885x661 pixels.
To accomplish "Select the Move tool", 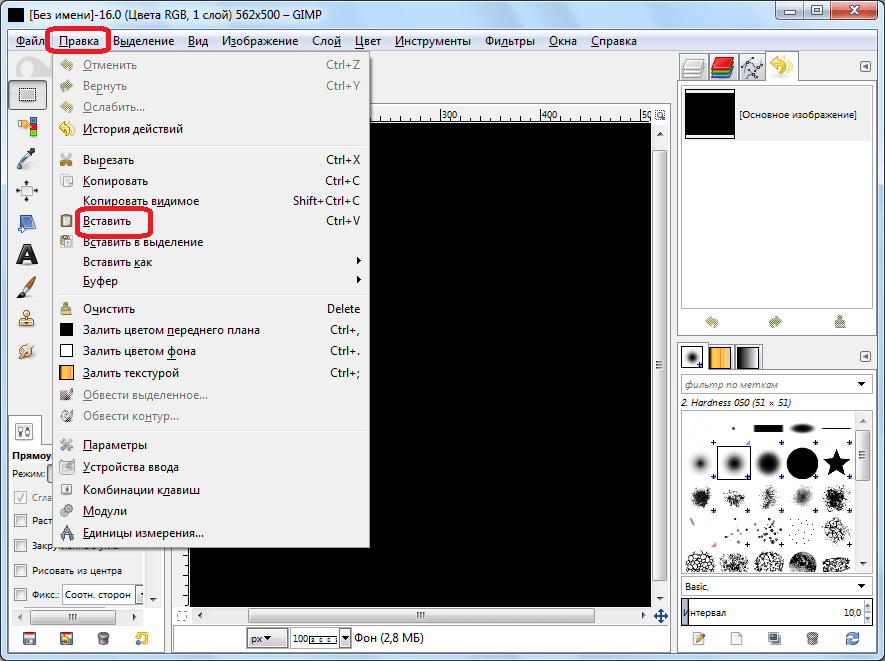I will click(27, 190).
